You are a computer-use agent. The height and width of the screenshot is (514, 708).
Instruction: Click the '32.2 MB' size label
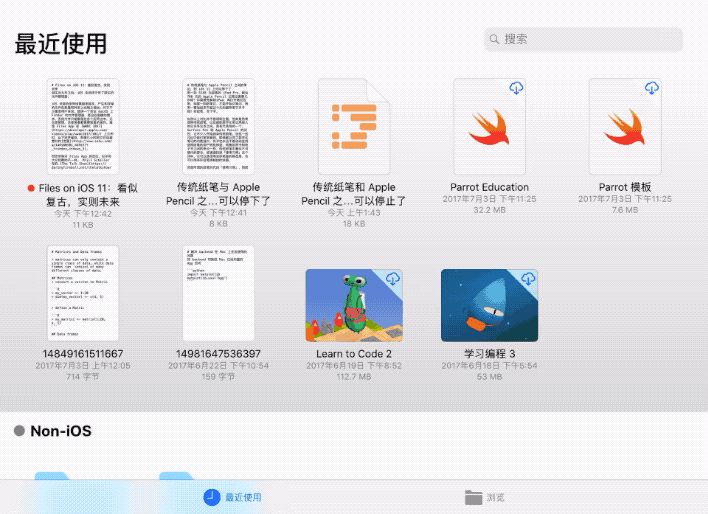(489, 210)
